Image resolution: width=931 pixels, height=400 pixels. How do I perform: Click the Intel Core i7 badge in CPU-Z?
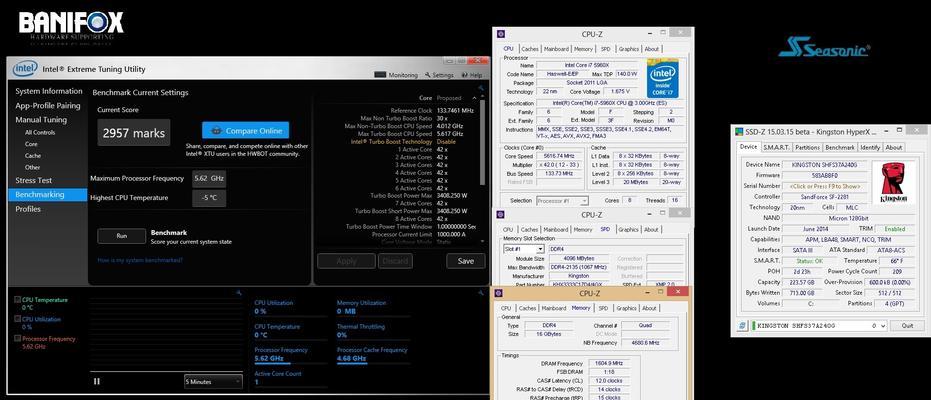pyautogui.click(x=663, y=78)
